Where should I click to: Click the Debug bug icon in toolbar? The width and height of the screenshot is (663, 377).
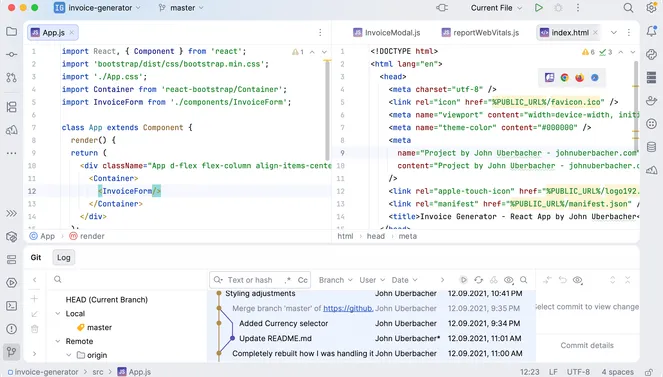pyautogui.click(x=558, y=8)
